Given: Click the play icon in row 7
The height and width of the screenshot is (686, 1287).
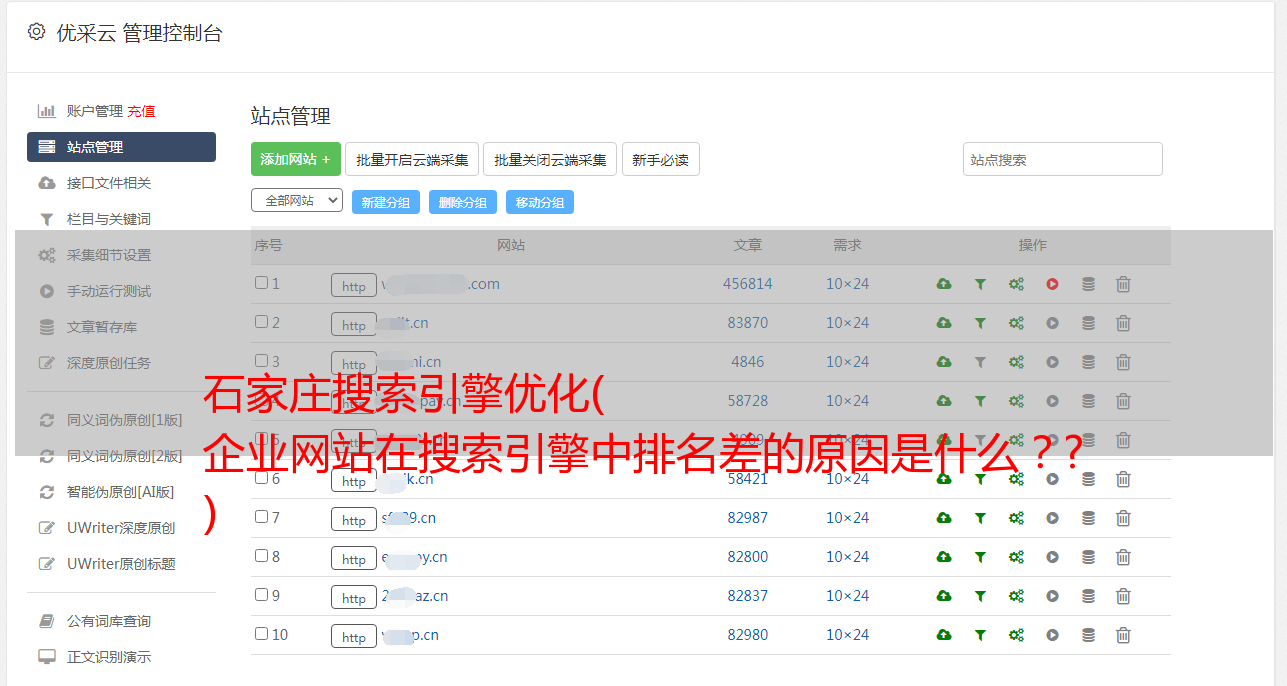Looking at the screenshot, I should (1052, 518).
